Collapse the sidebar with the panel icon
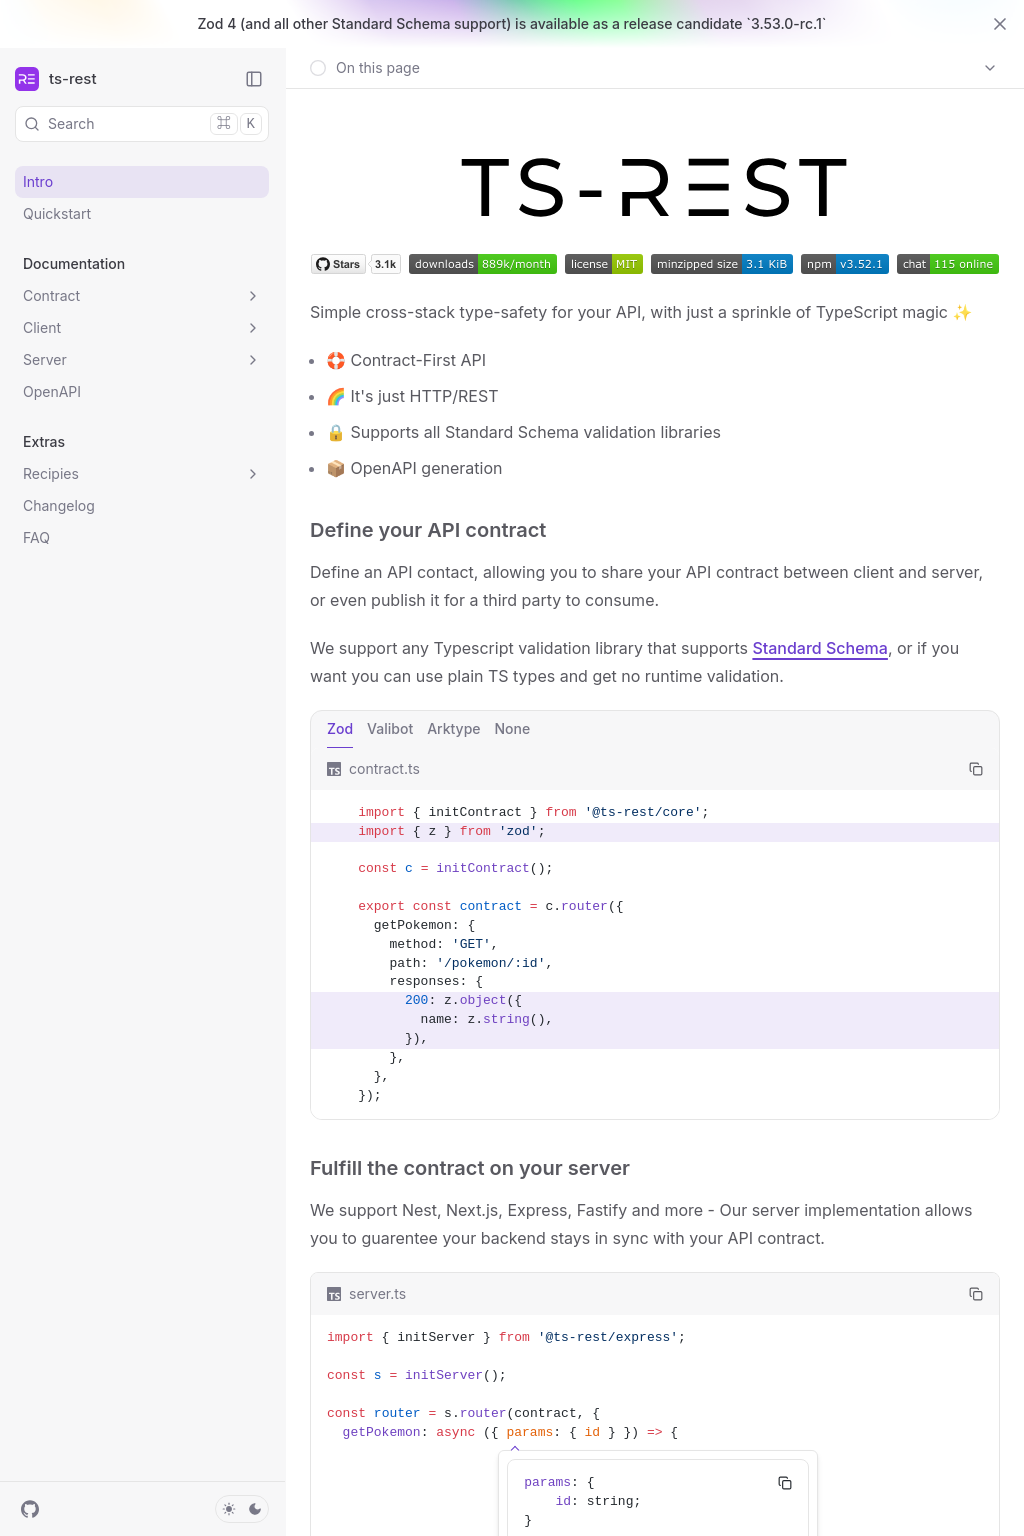The width and height of the screenshot is (1024, 1536). pos(254,79)
